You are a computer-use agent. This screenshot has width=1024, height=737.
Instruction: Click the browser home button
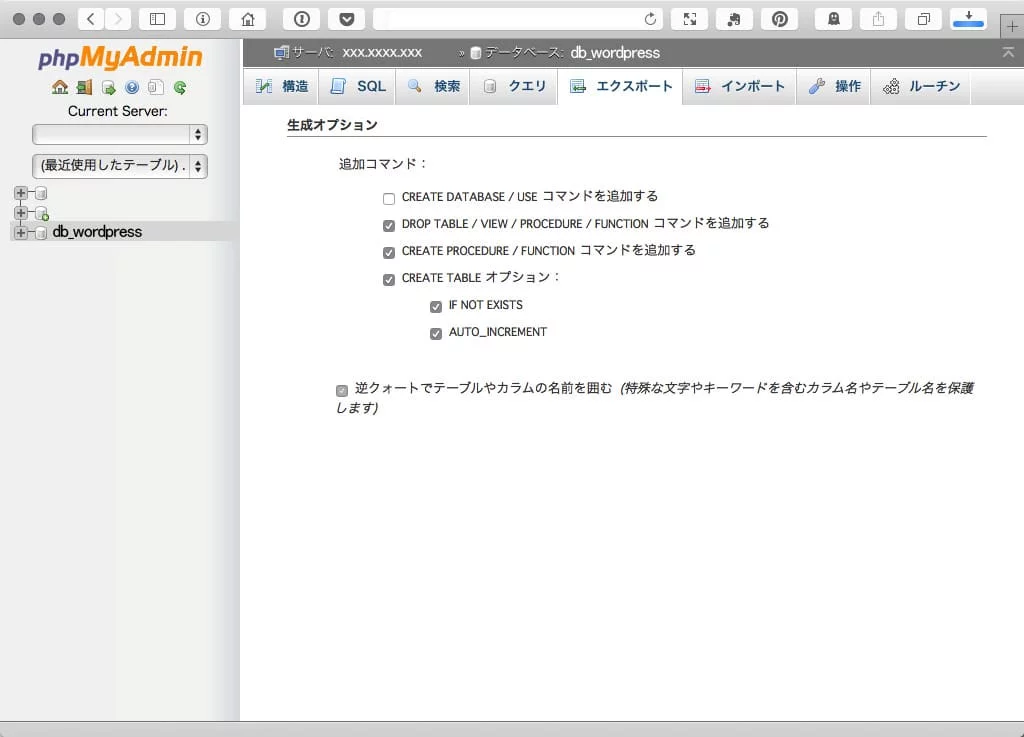click(x=248, y=19)
